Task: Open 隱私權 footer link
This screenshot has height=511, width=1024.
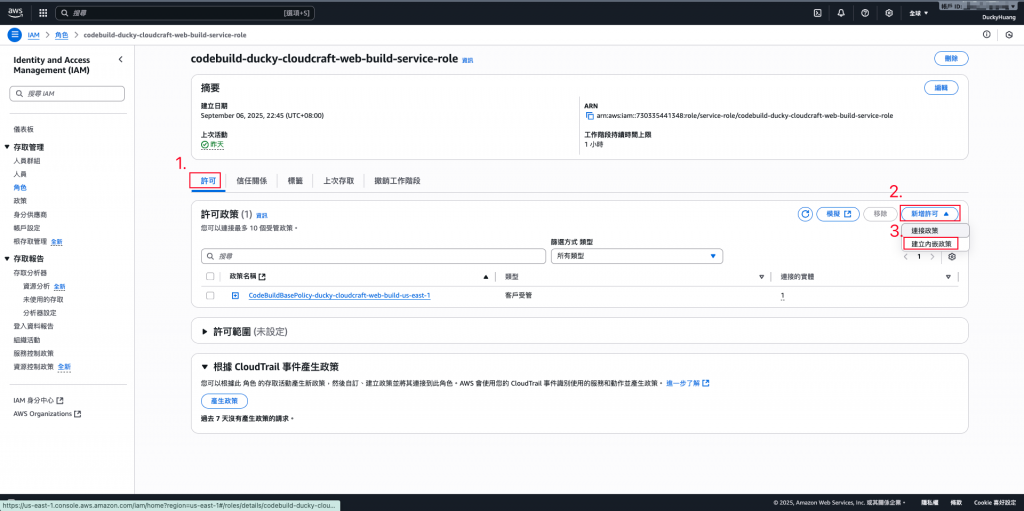Action: point(930,503)
